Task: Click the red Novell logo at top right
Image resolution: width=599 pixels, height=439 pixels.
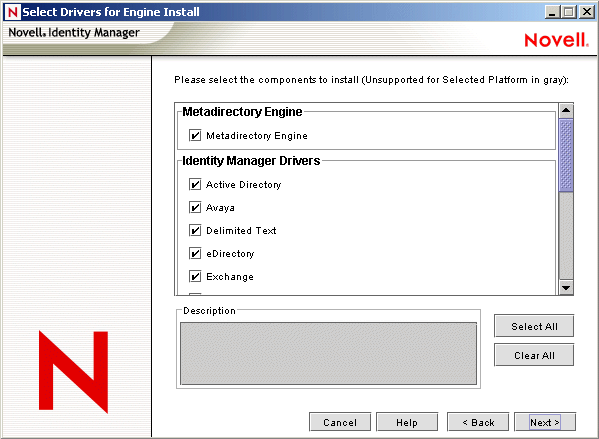Action: tap(556, 40)
